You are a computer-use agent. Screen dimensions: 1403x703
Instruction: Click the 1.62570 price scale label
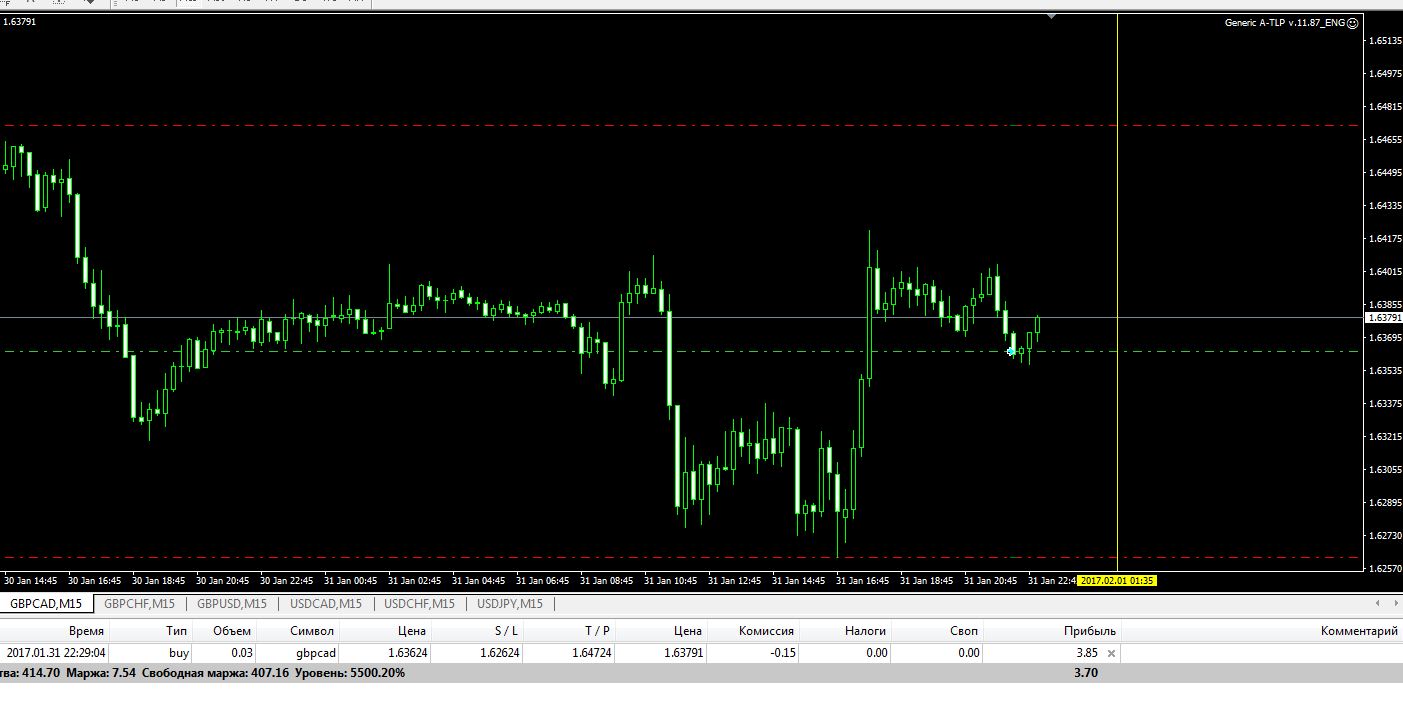tap(1383, 568)
